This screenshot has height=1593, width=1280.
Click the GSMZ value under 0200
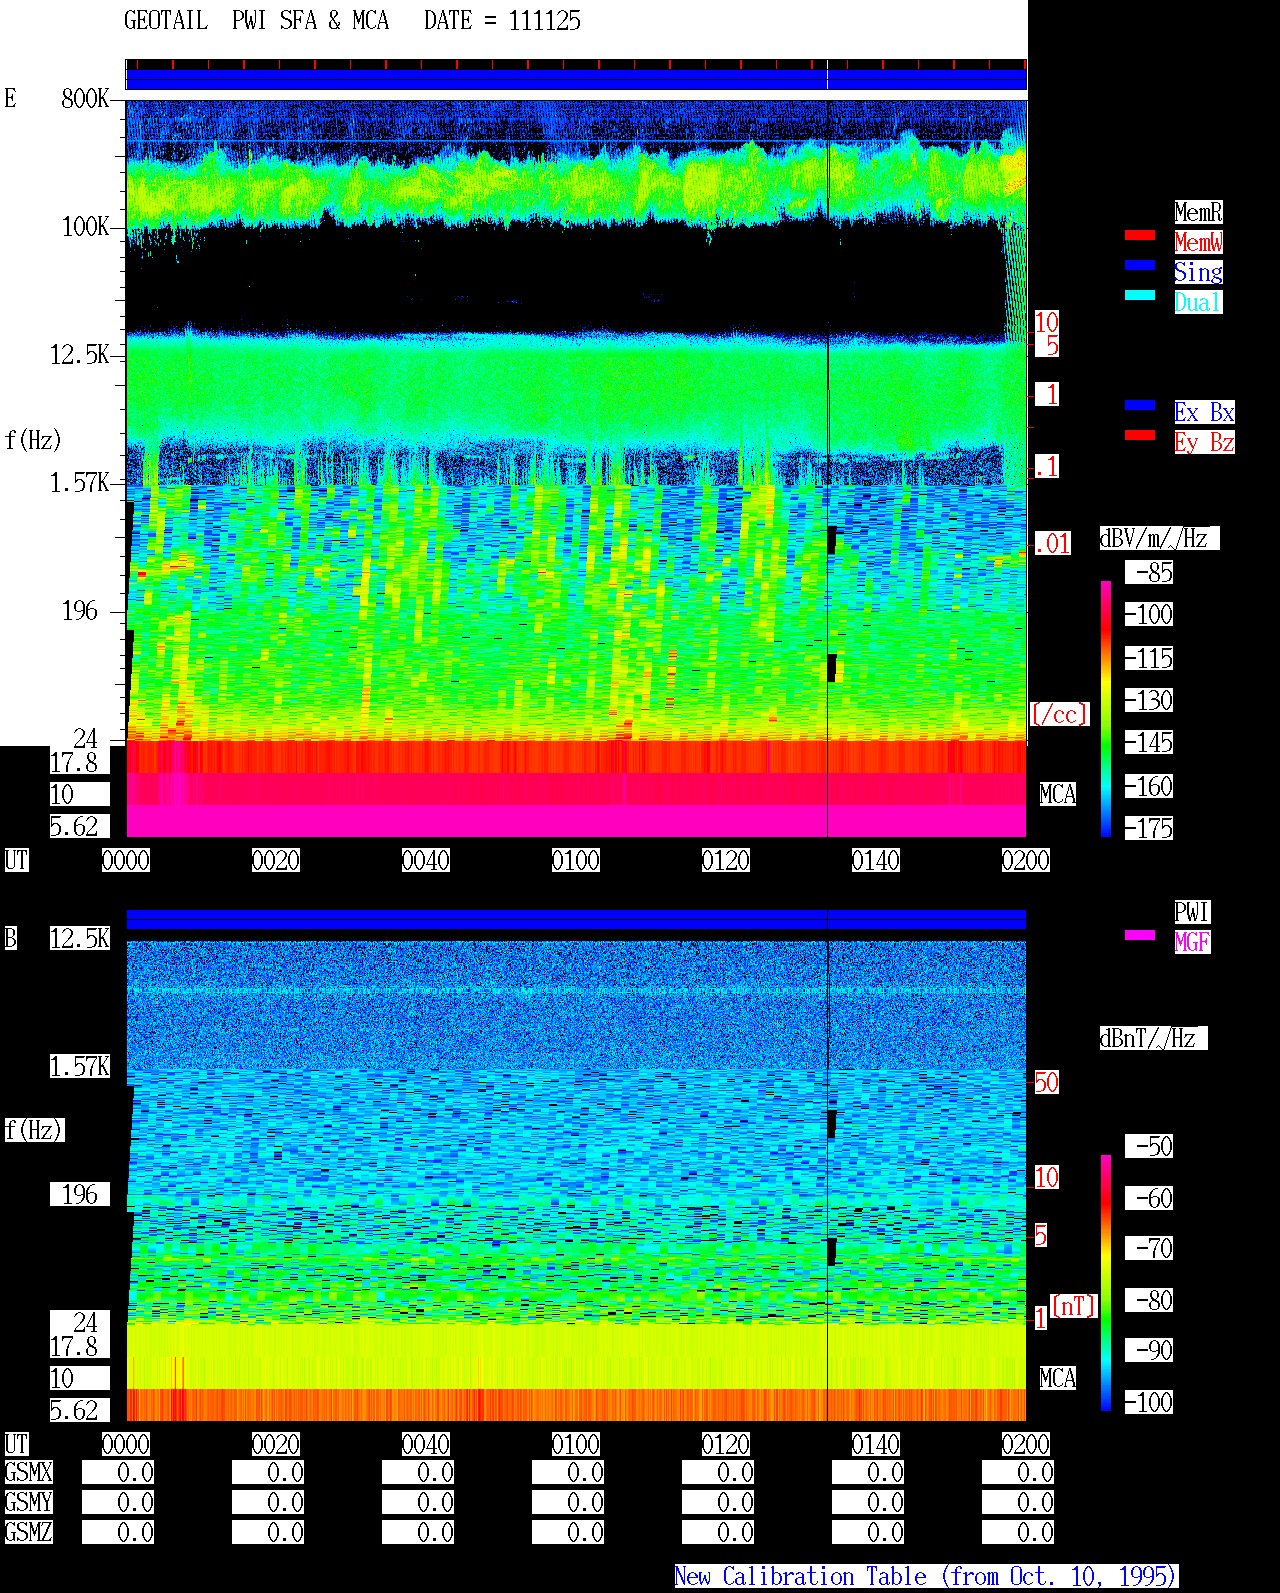tap(1018, 1532)
